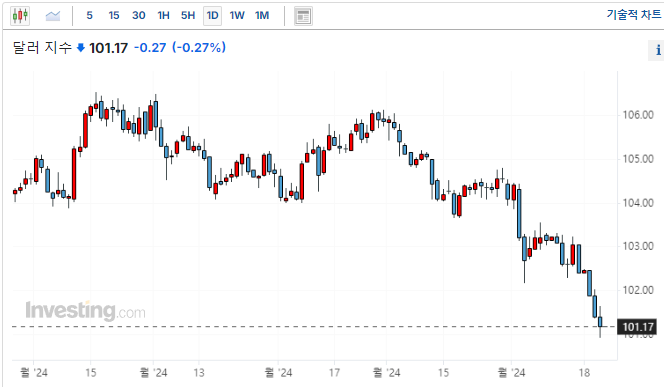Select the 30 minute interval
The width and height of the screenshot is (664, 387).
coord(138,16)
